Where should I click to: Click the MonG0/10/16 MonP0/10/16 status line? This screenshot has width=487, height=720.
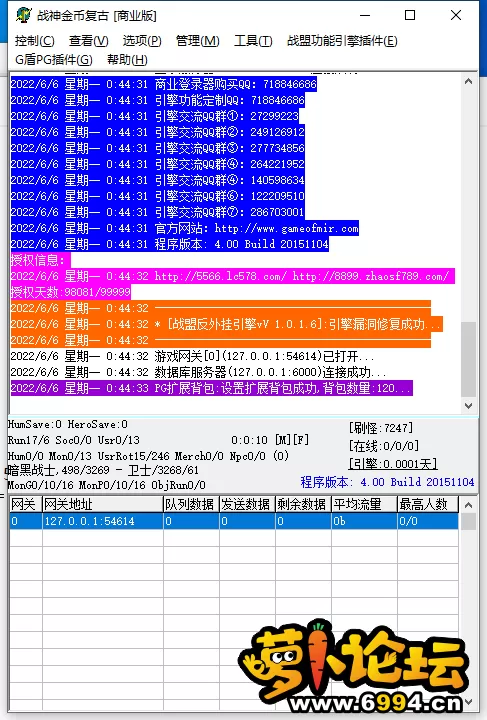pos(106,485)
